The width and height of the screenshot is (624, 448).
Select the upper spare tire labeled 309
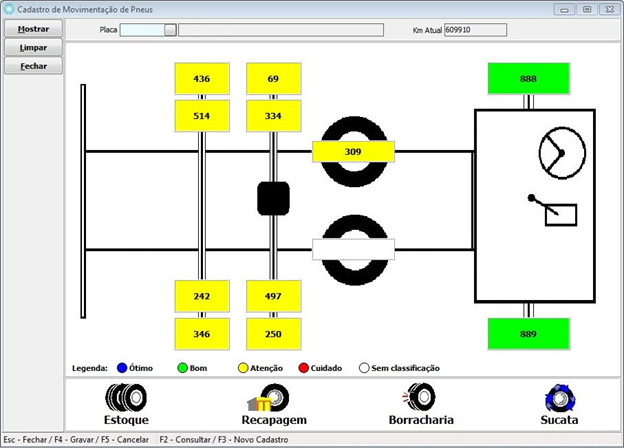353,152
